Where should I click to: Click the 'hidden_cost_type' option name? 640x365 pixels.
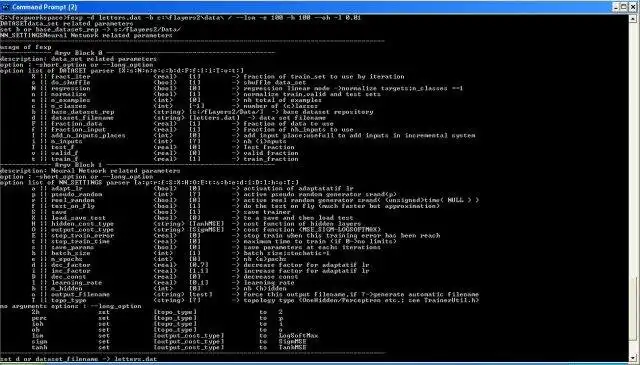[82, 224]
